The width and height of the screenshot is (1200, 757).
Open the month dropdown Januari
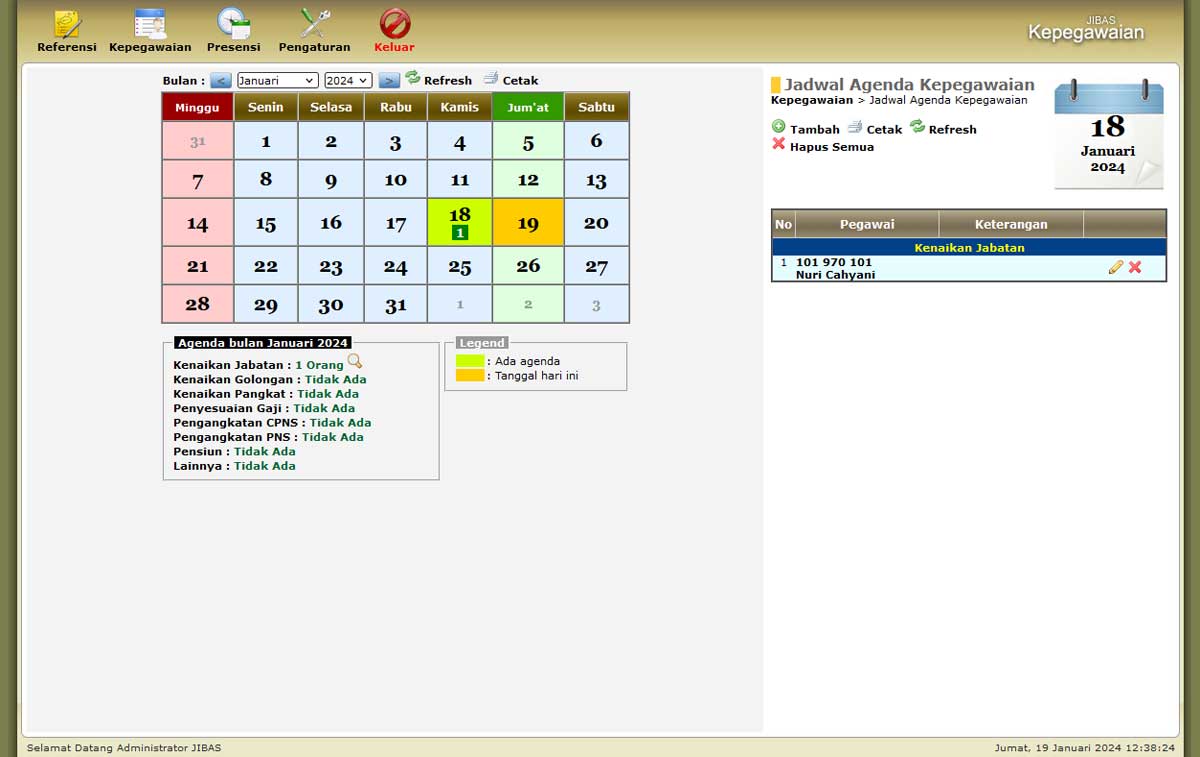(277, 80)
